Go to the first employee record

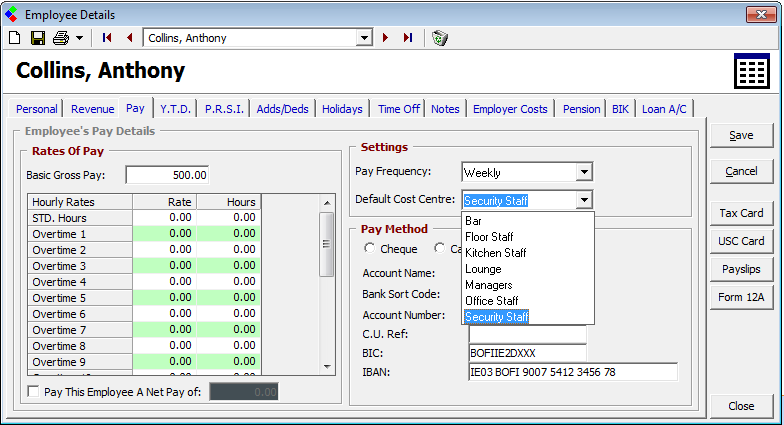pos(107,38)
